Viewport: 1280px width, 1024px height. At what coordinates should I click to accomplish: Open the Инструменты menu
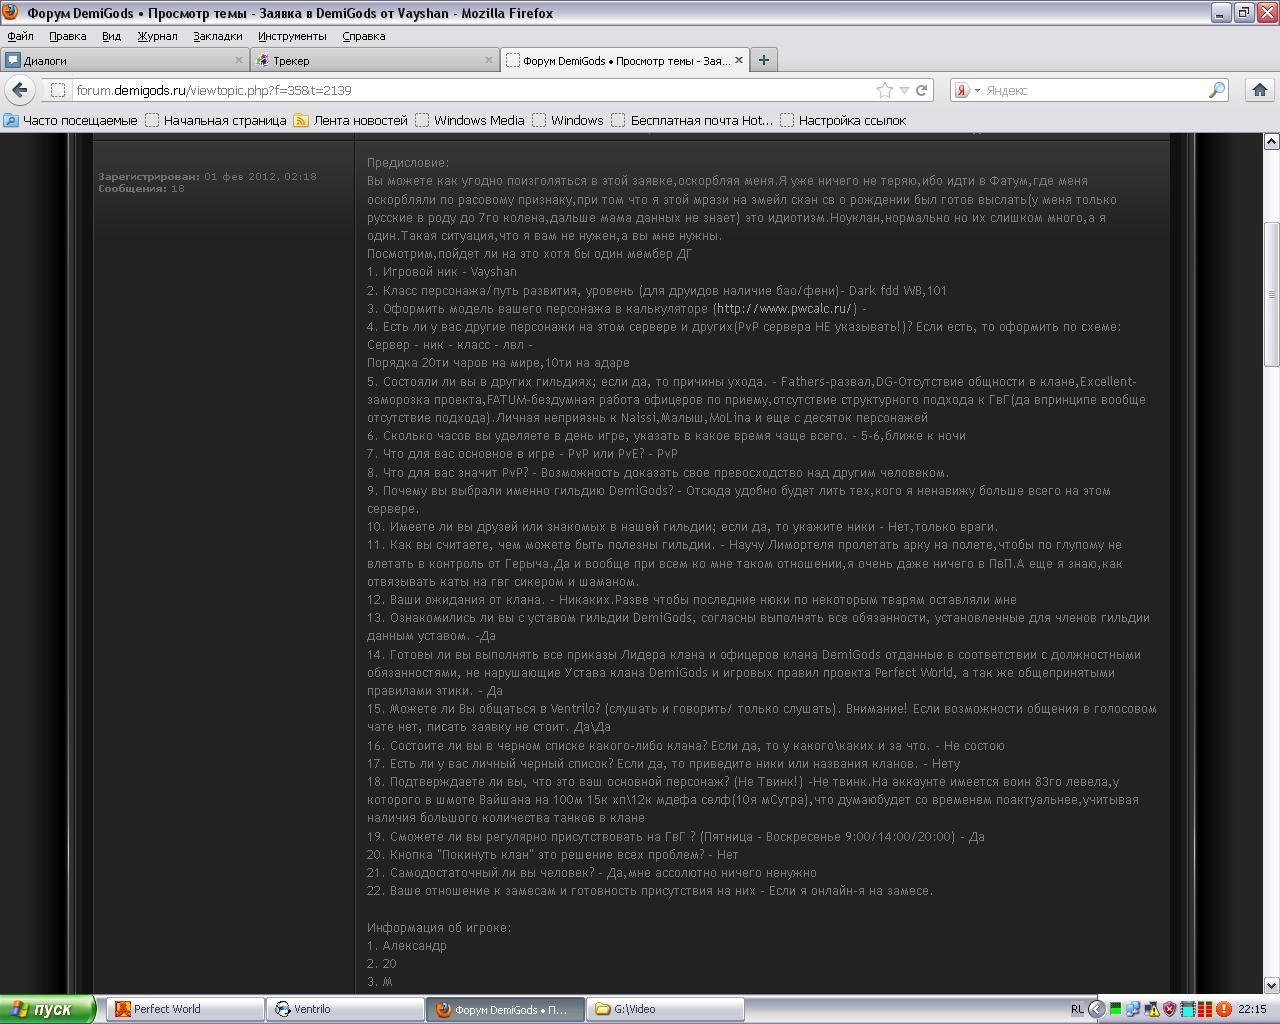coord(291,36)
